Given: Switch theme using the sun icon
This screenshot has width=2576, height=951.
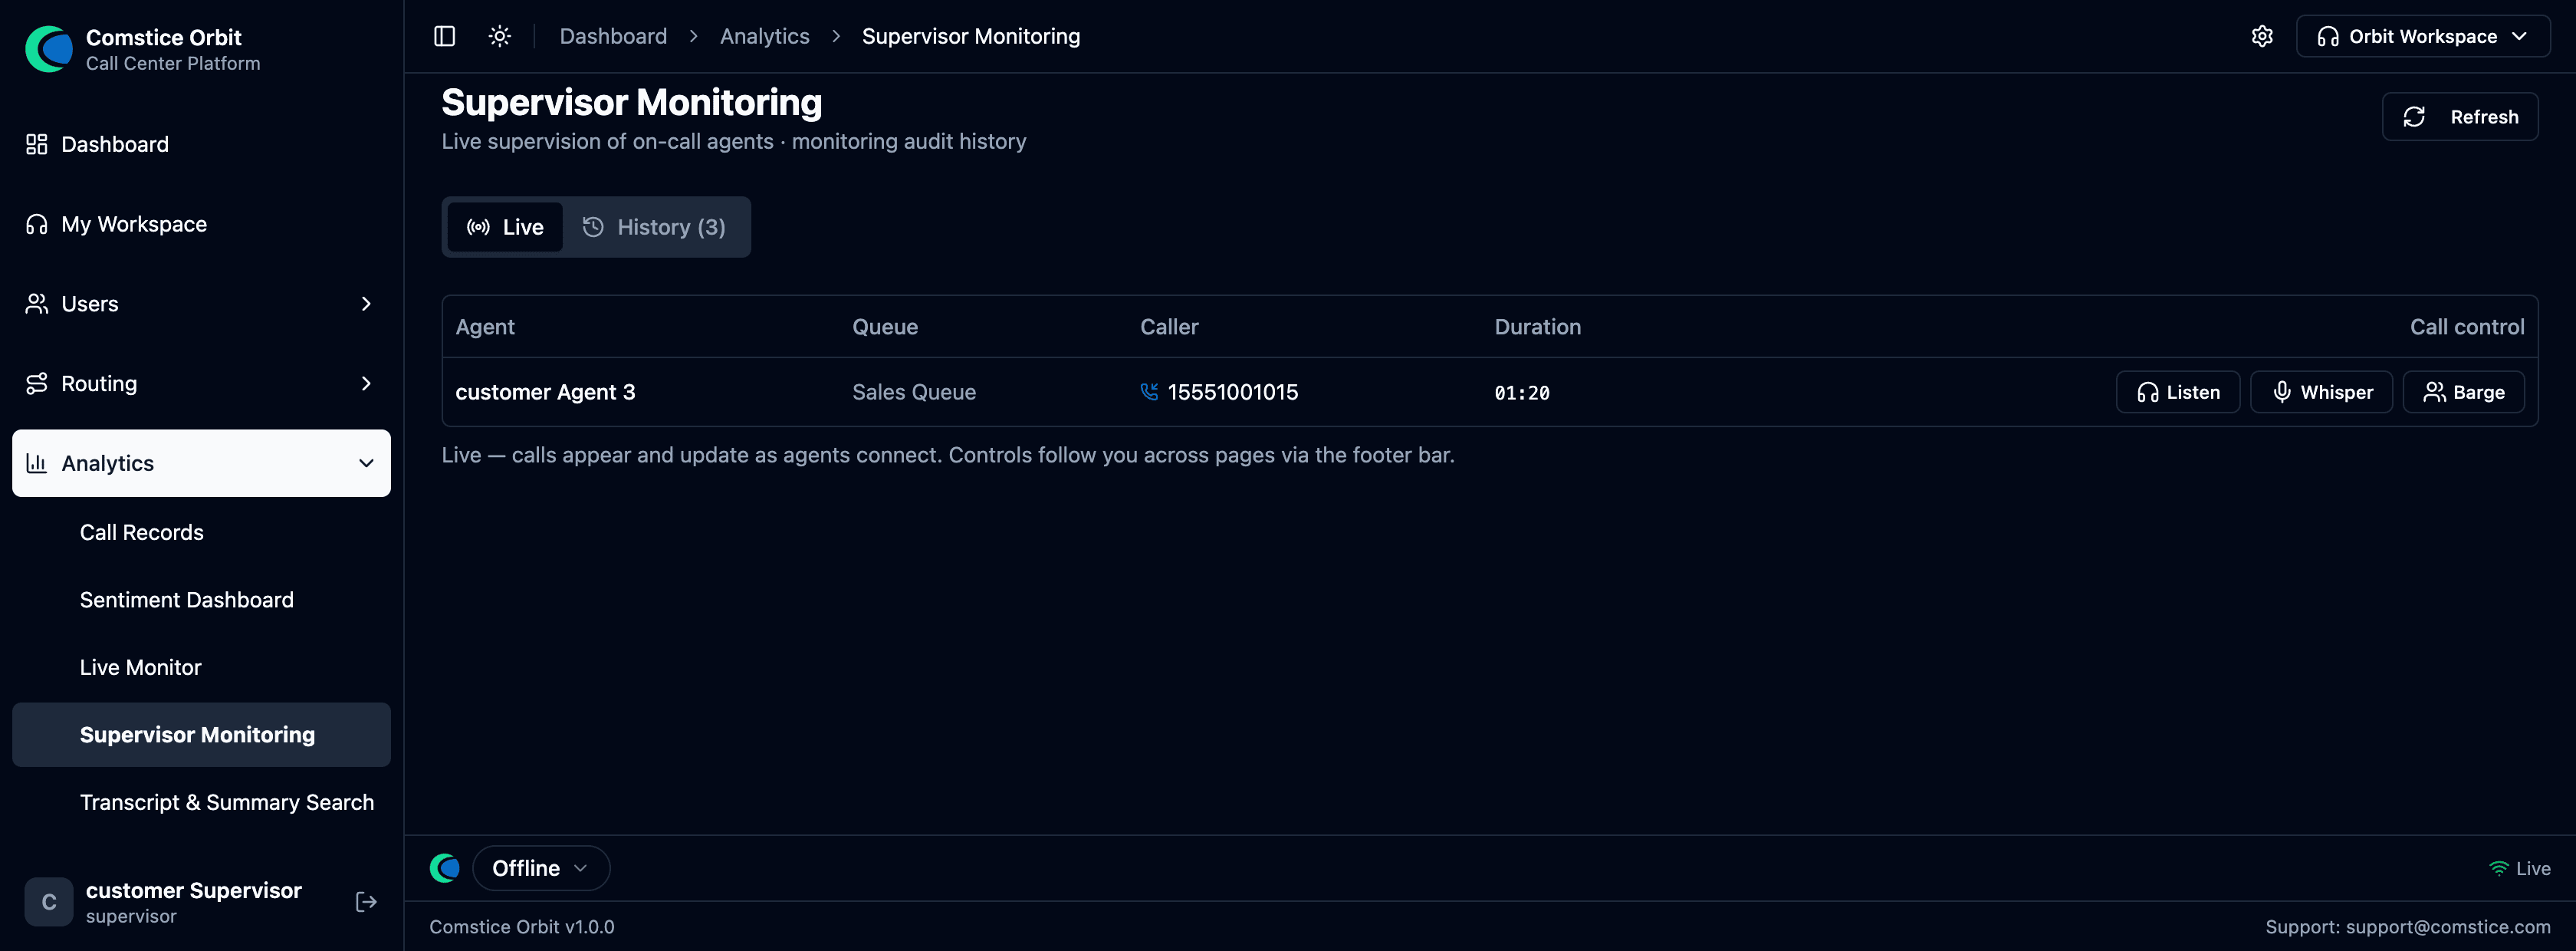Looking at the screenshot, I should click(x=500, y=36).
